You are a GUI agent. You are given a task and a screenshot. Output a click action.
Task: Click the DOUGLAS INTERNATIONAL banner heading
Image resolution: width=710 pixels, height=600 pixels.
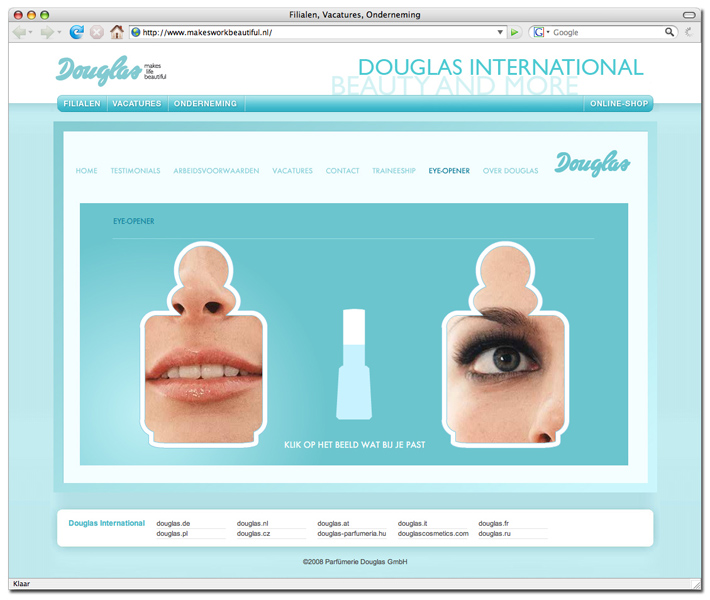coord(501,67)
